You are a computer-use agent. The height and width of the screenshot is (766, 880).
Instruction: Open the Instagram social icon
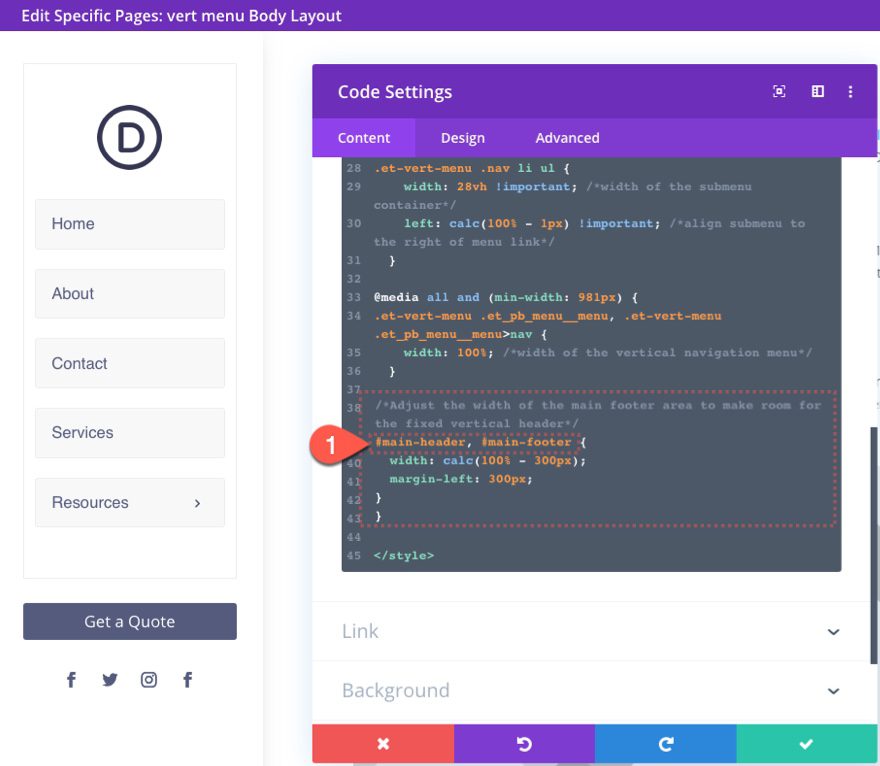[x=149, y=679]
